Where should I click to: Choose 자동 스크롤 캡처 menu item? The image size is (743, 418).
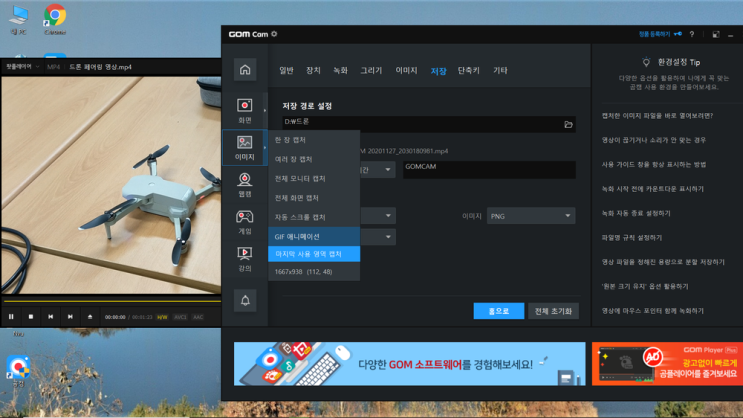point(314,217)
